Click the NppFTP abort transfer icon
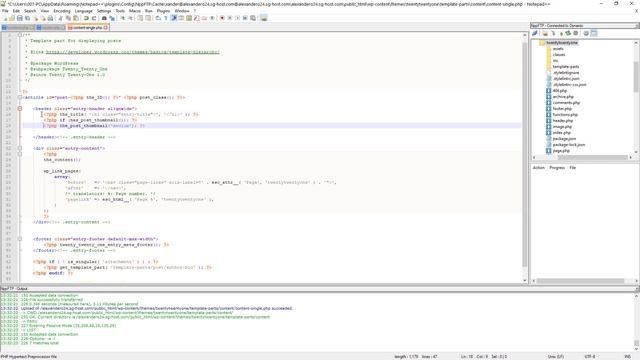The image size is (640, 360). click(576, 33)
